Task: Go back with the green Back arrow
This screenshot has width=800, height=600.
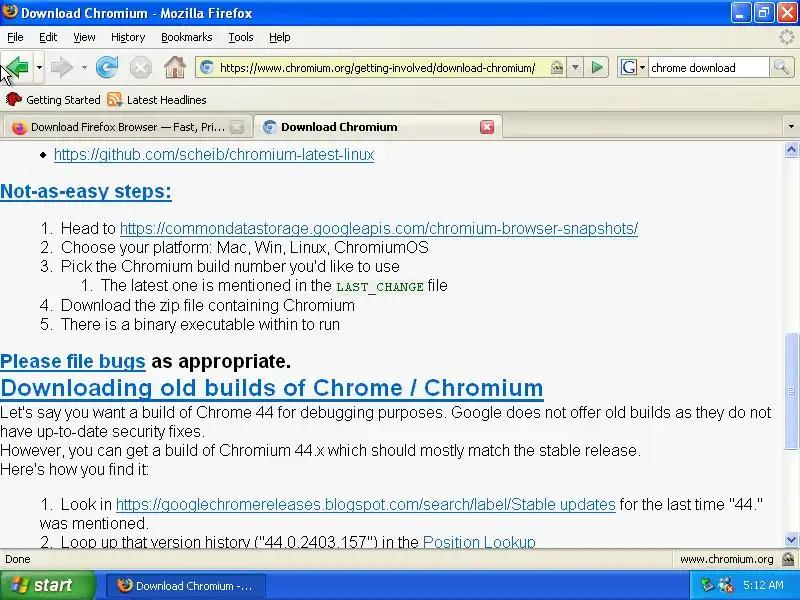Action: (17, 67)
